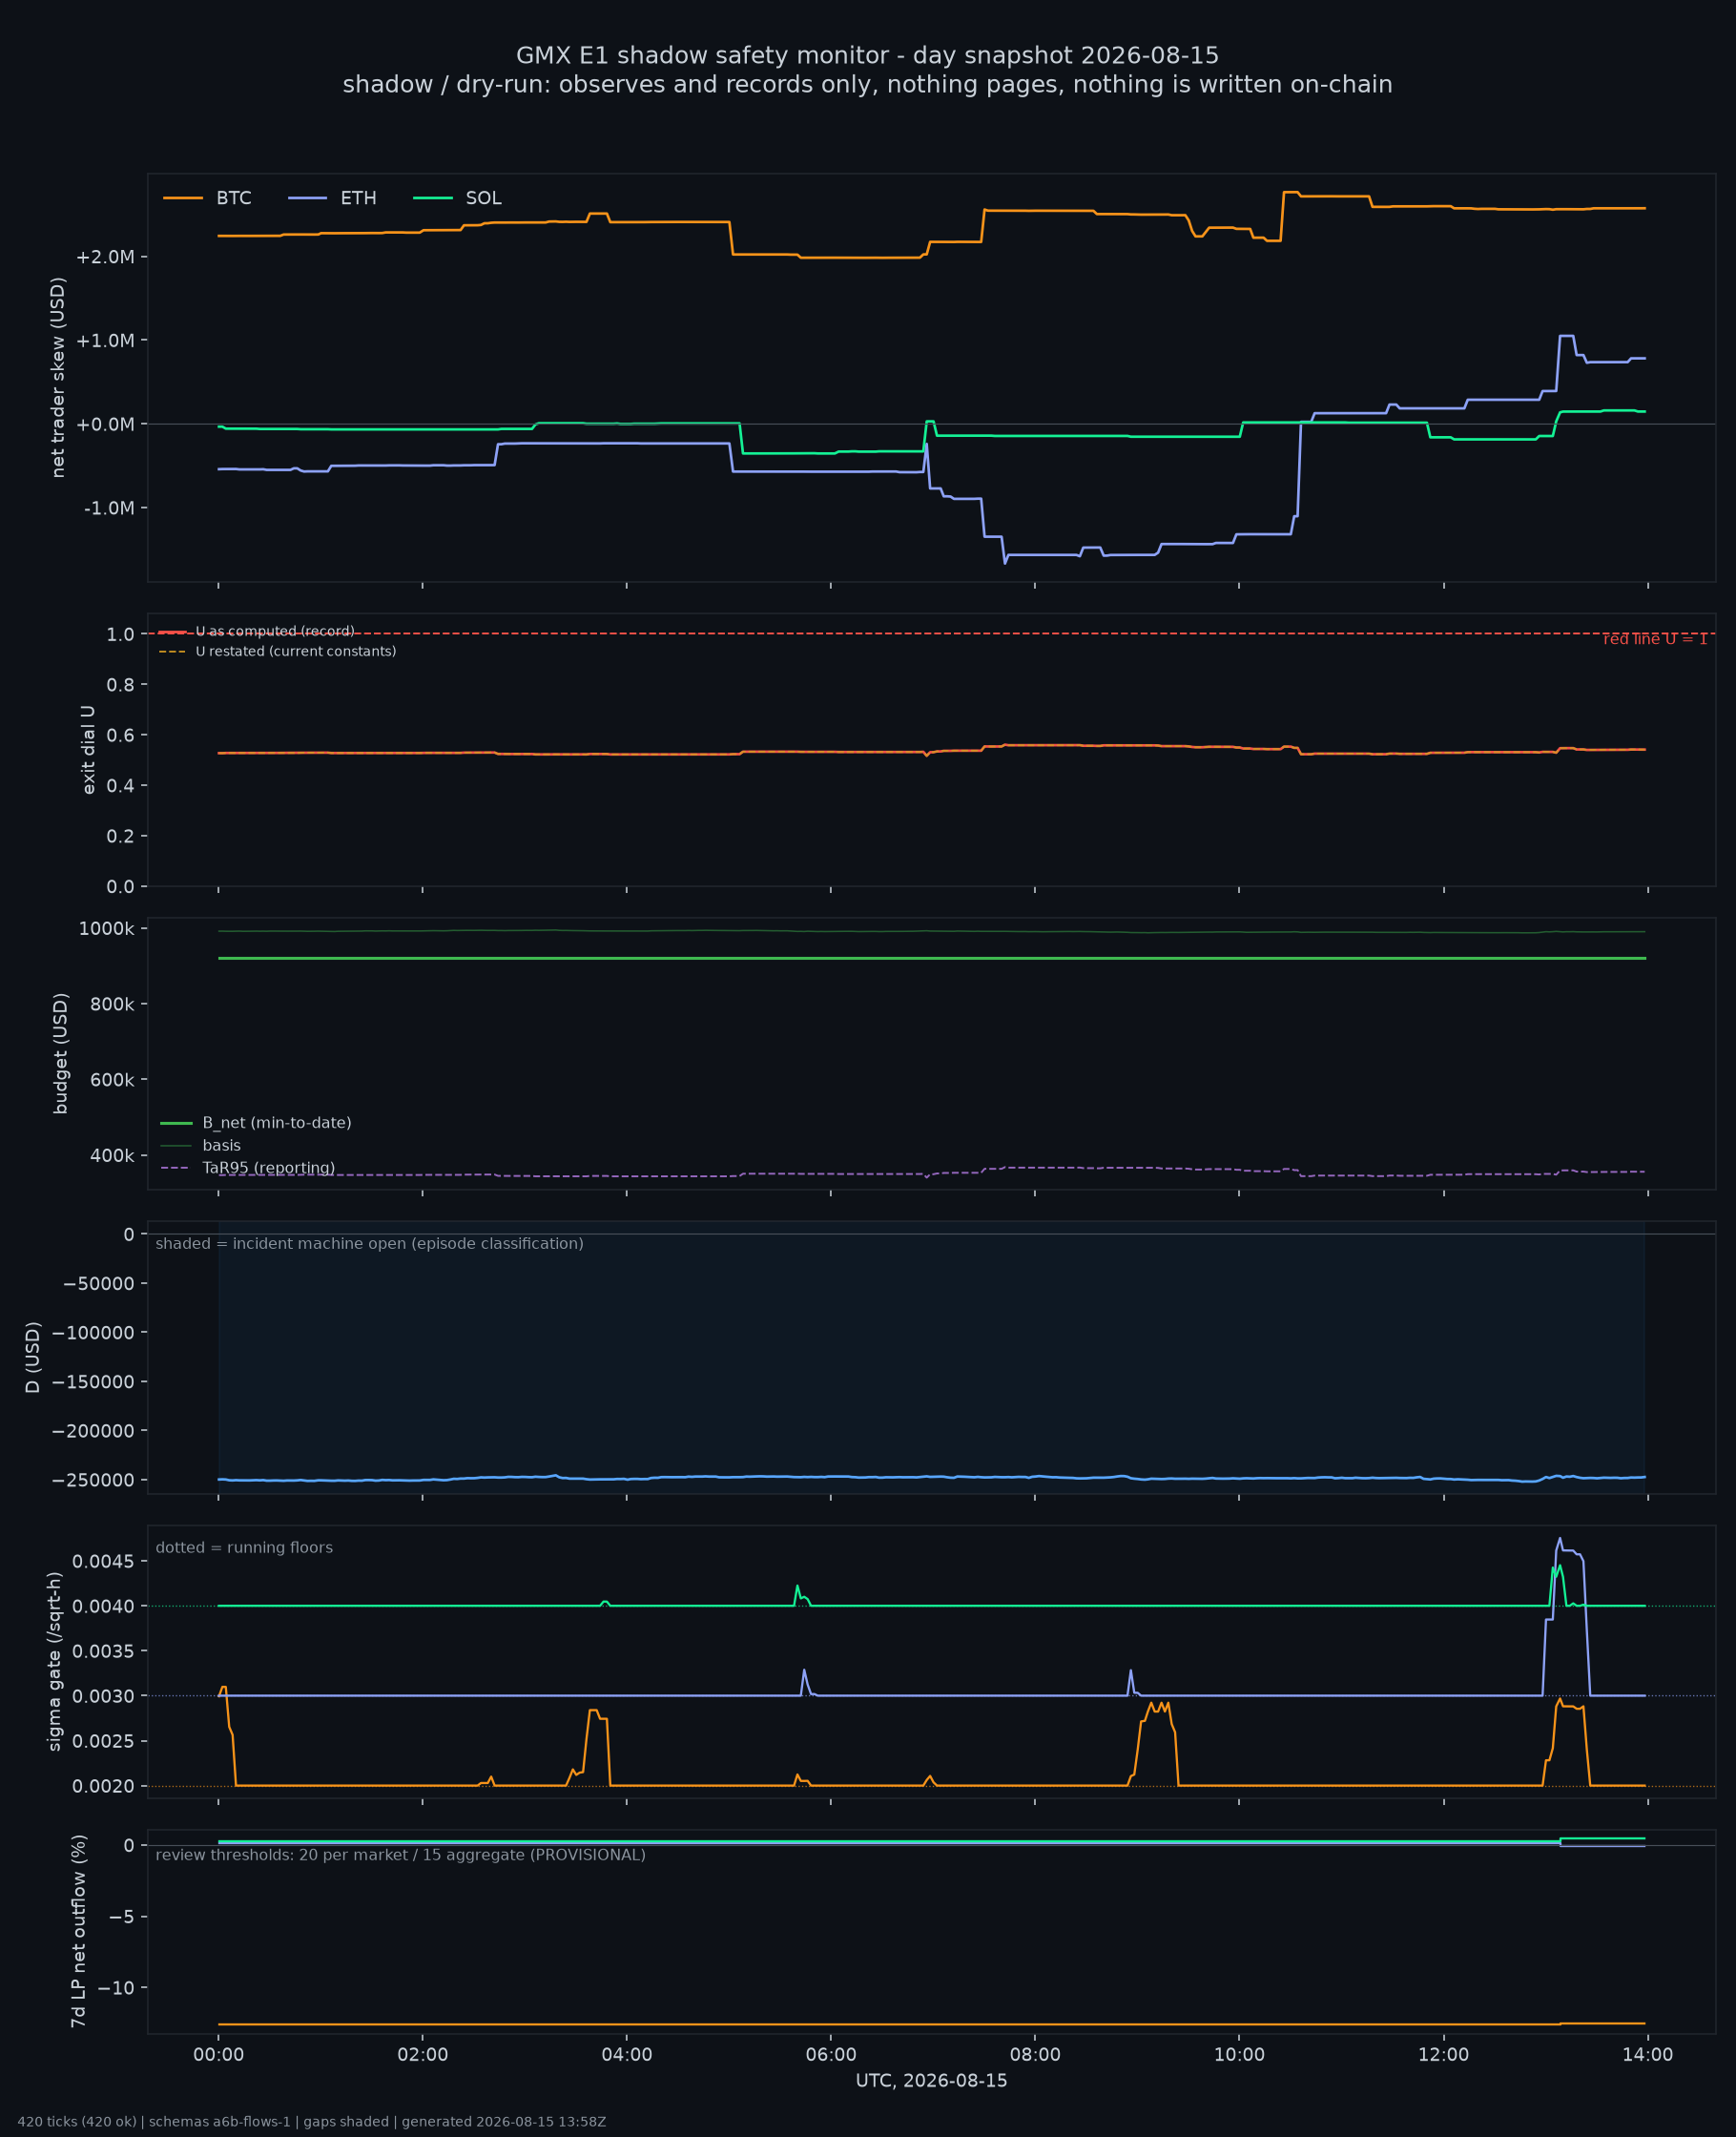Click the "12:00" time tick label
Image resolution: width=1736 pixels, height=2137 pixels.
click(1444, 2055)
